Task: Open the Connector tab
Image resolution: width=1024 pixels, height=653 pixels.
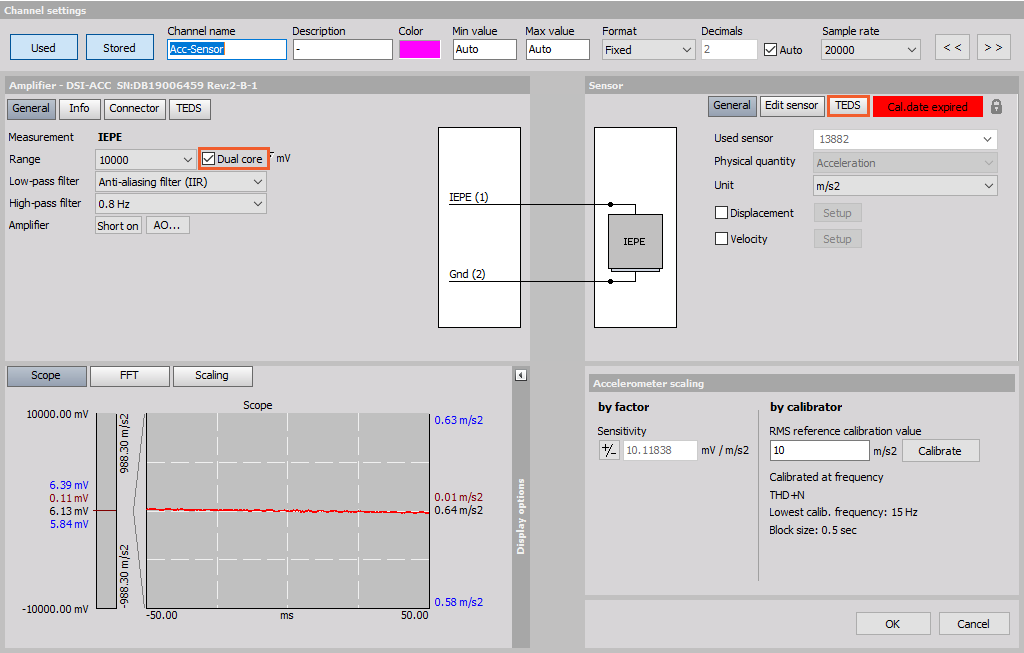Action: (134, 108)
